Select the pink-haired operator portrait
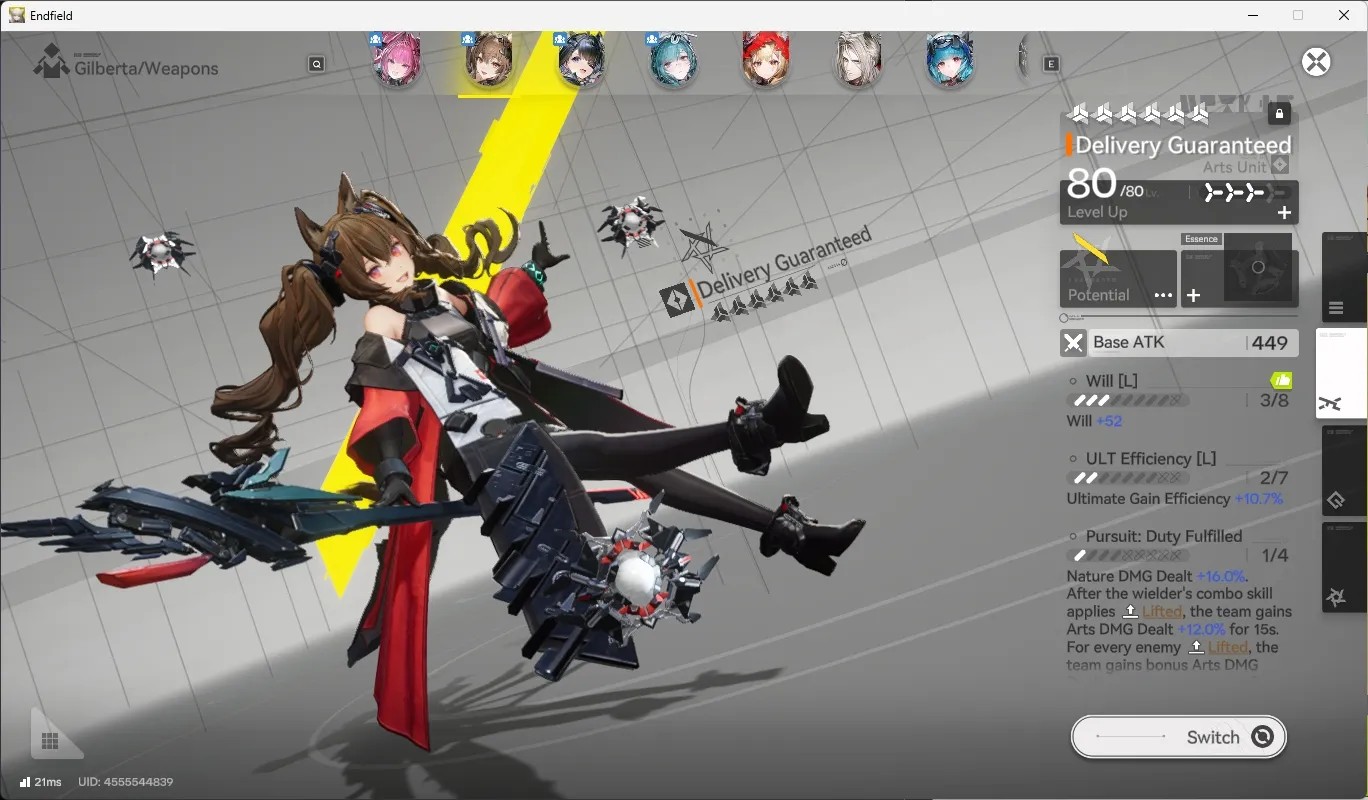Image resolution: width=1368 pixels, height=800 pixels. click(396, 60)
